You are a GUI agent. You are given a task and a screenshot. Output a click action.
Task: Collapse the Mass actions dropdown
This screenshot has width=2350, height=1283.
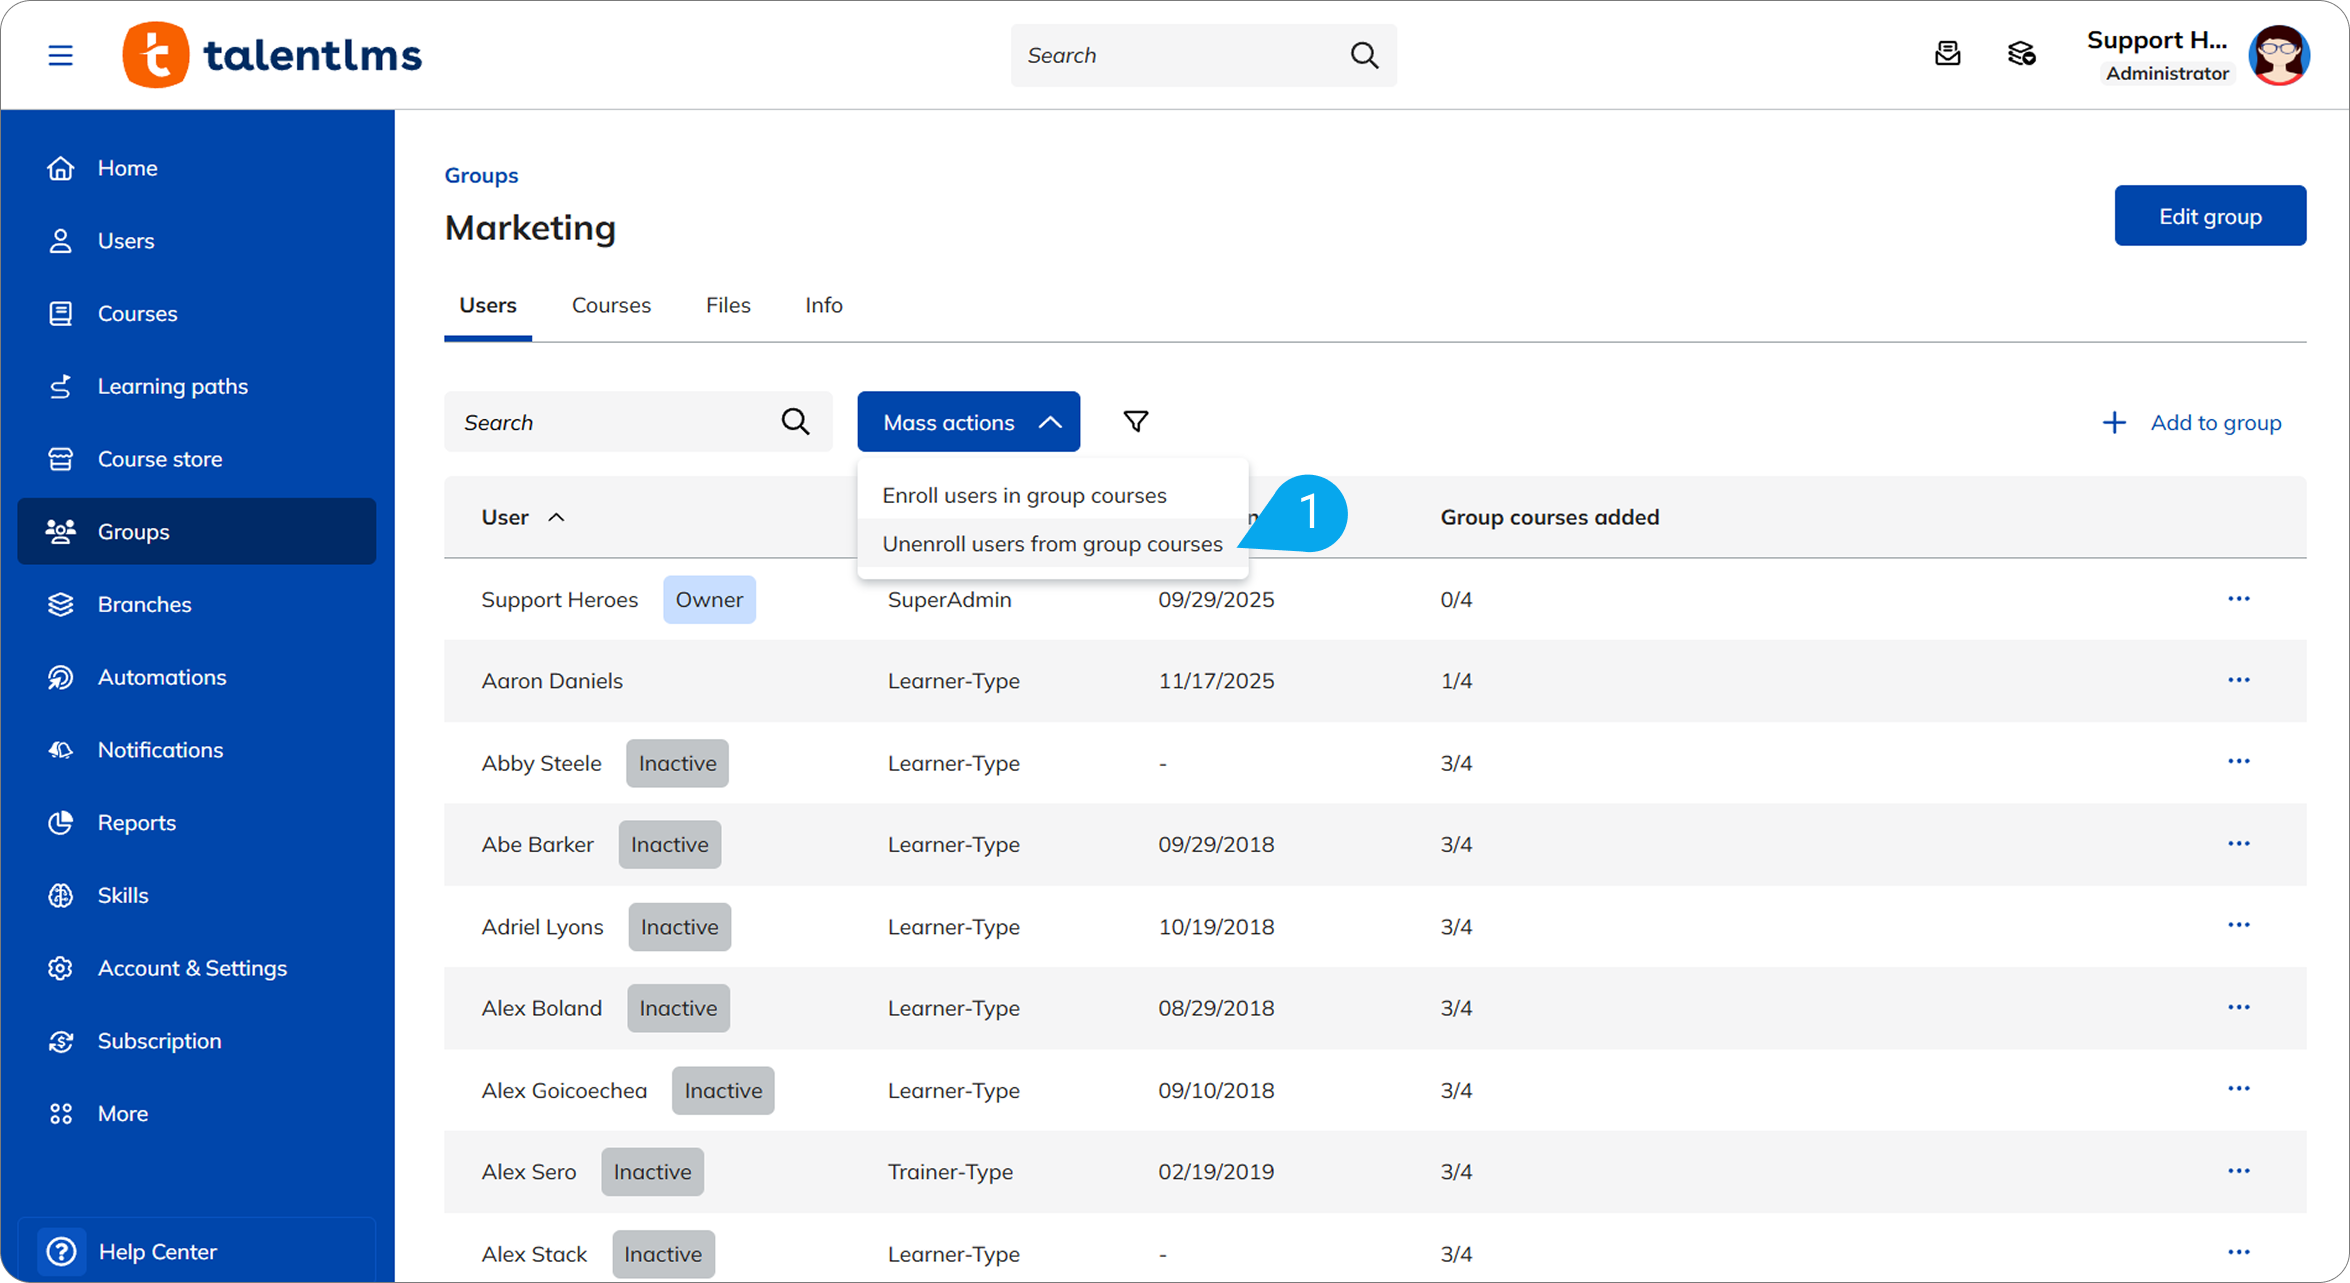coord(968,421)
